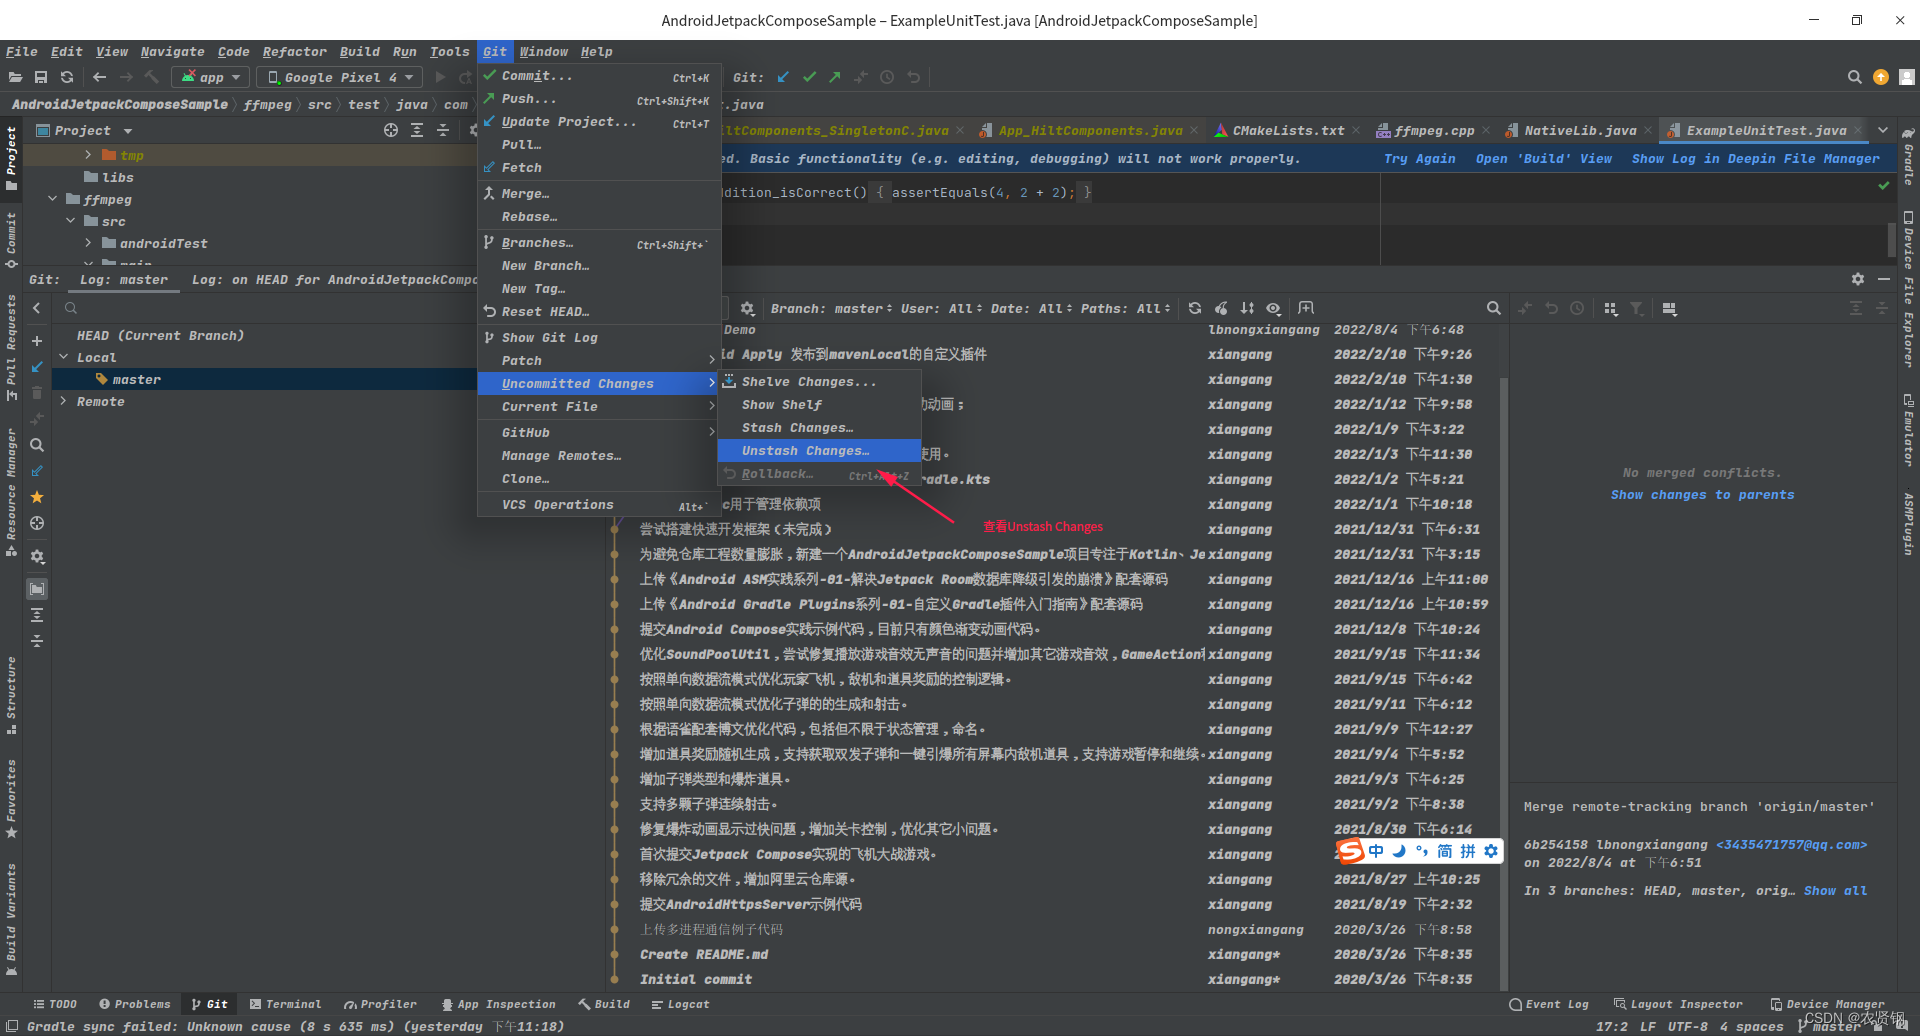The image size is (1920, 1036).
Task: Switch to NativeLib.java editor tab
Action: [x=1580, y=130]
